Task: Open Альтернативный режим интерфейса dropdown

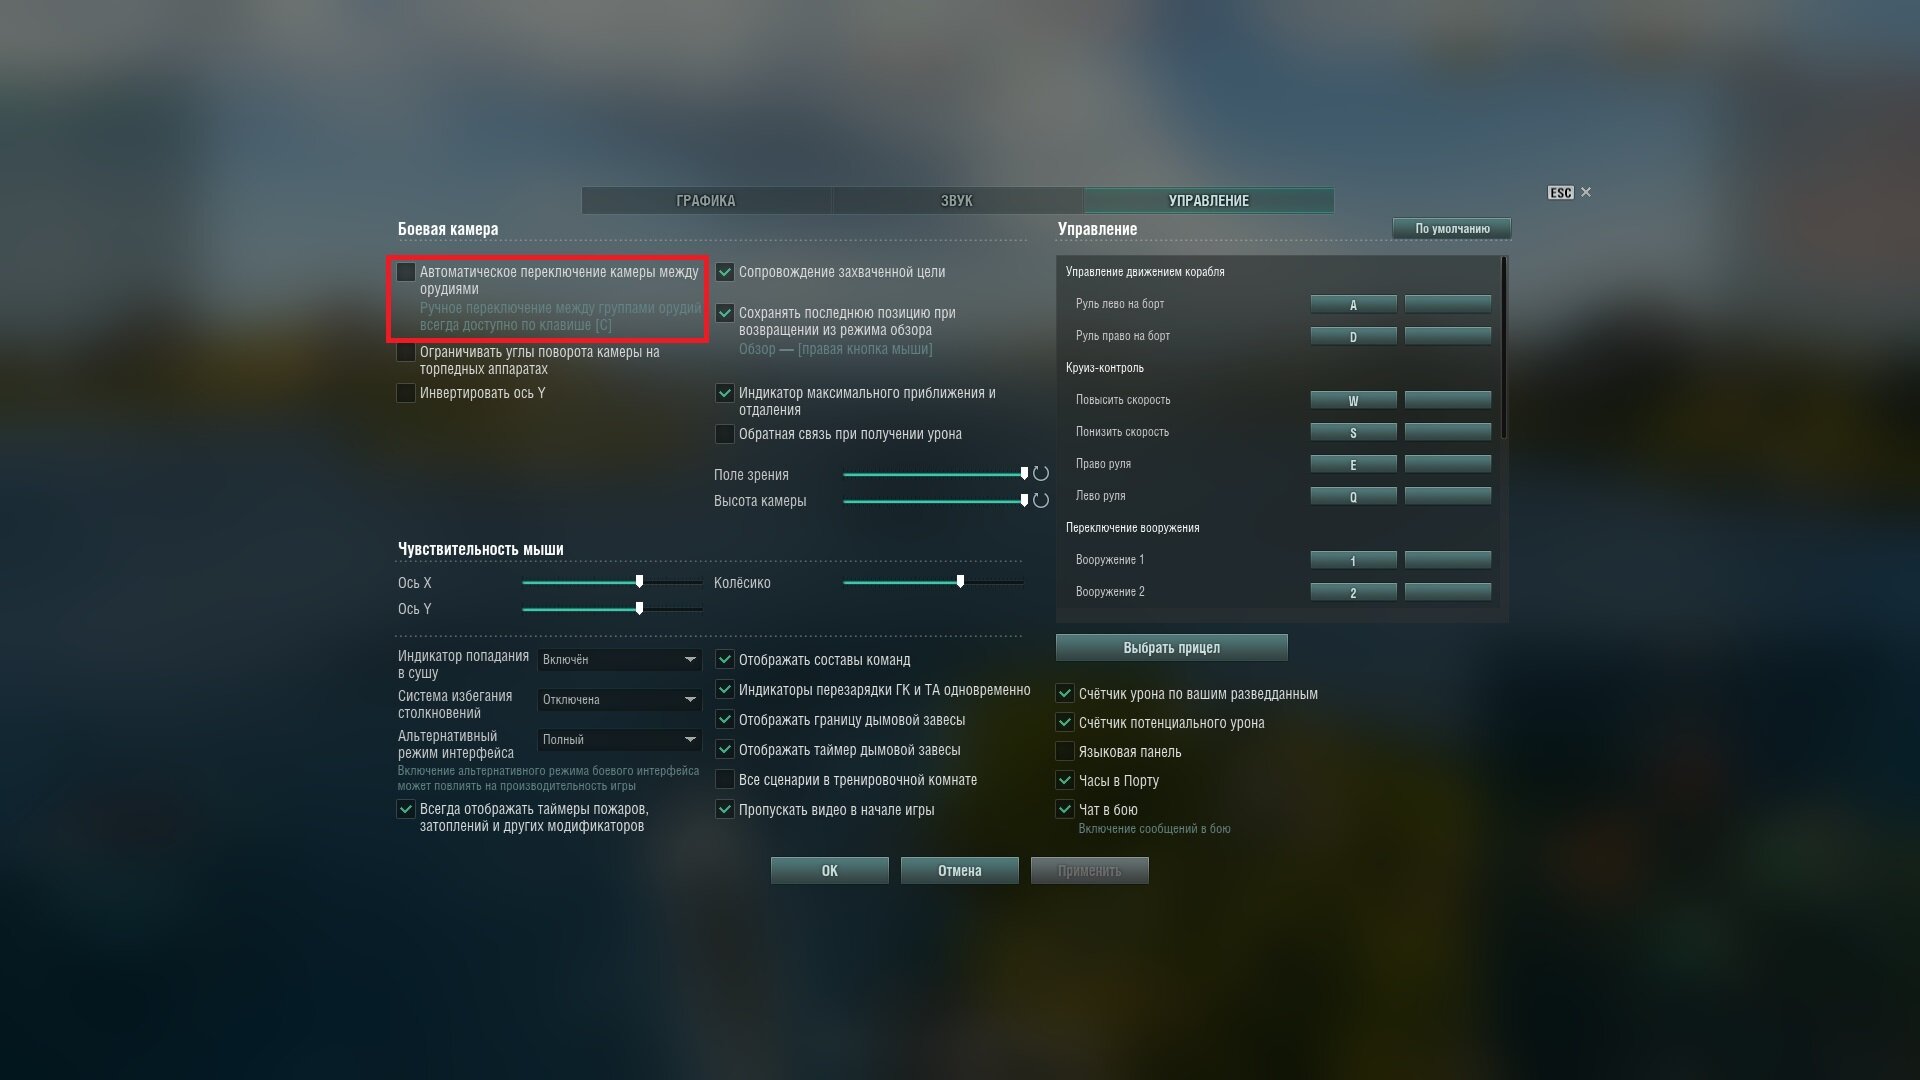Action: [619, 740]
